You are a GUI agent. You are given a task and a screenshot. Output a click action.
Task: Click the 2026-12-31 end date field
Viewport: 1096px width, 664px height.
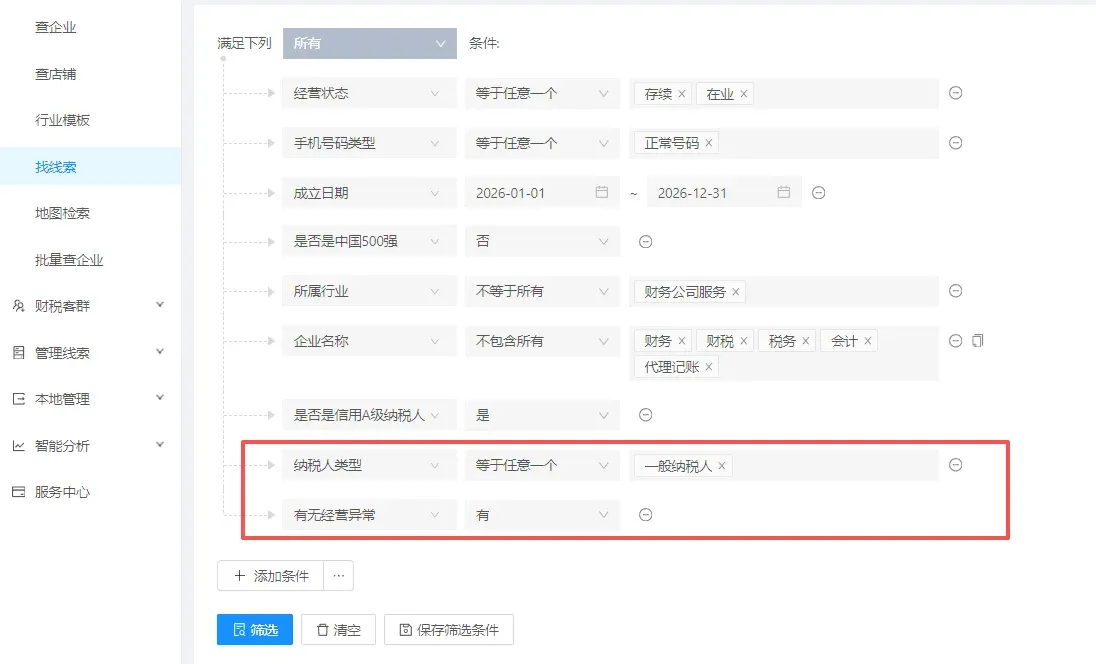pyautogui.click(x=724, y=193)
